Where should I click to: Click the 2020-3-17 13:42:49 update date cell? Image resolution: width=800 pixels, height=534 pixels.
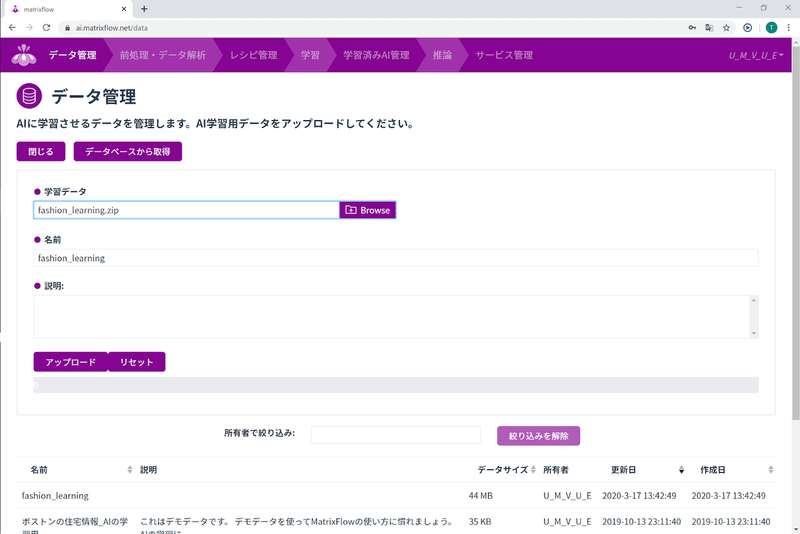pyautogui.click(x=639, y=496)
